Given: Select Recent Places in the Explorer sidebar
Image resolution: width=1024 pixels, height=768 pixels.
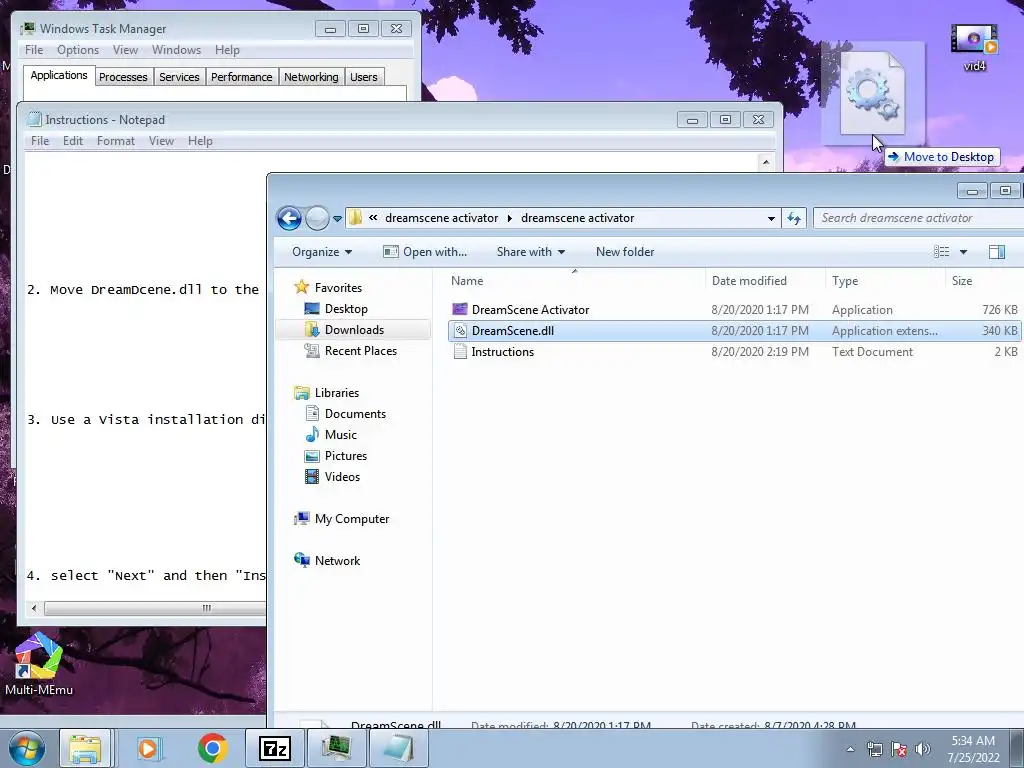Looking at the screenshot, I should [361, 351].
